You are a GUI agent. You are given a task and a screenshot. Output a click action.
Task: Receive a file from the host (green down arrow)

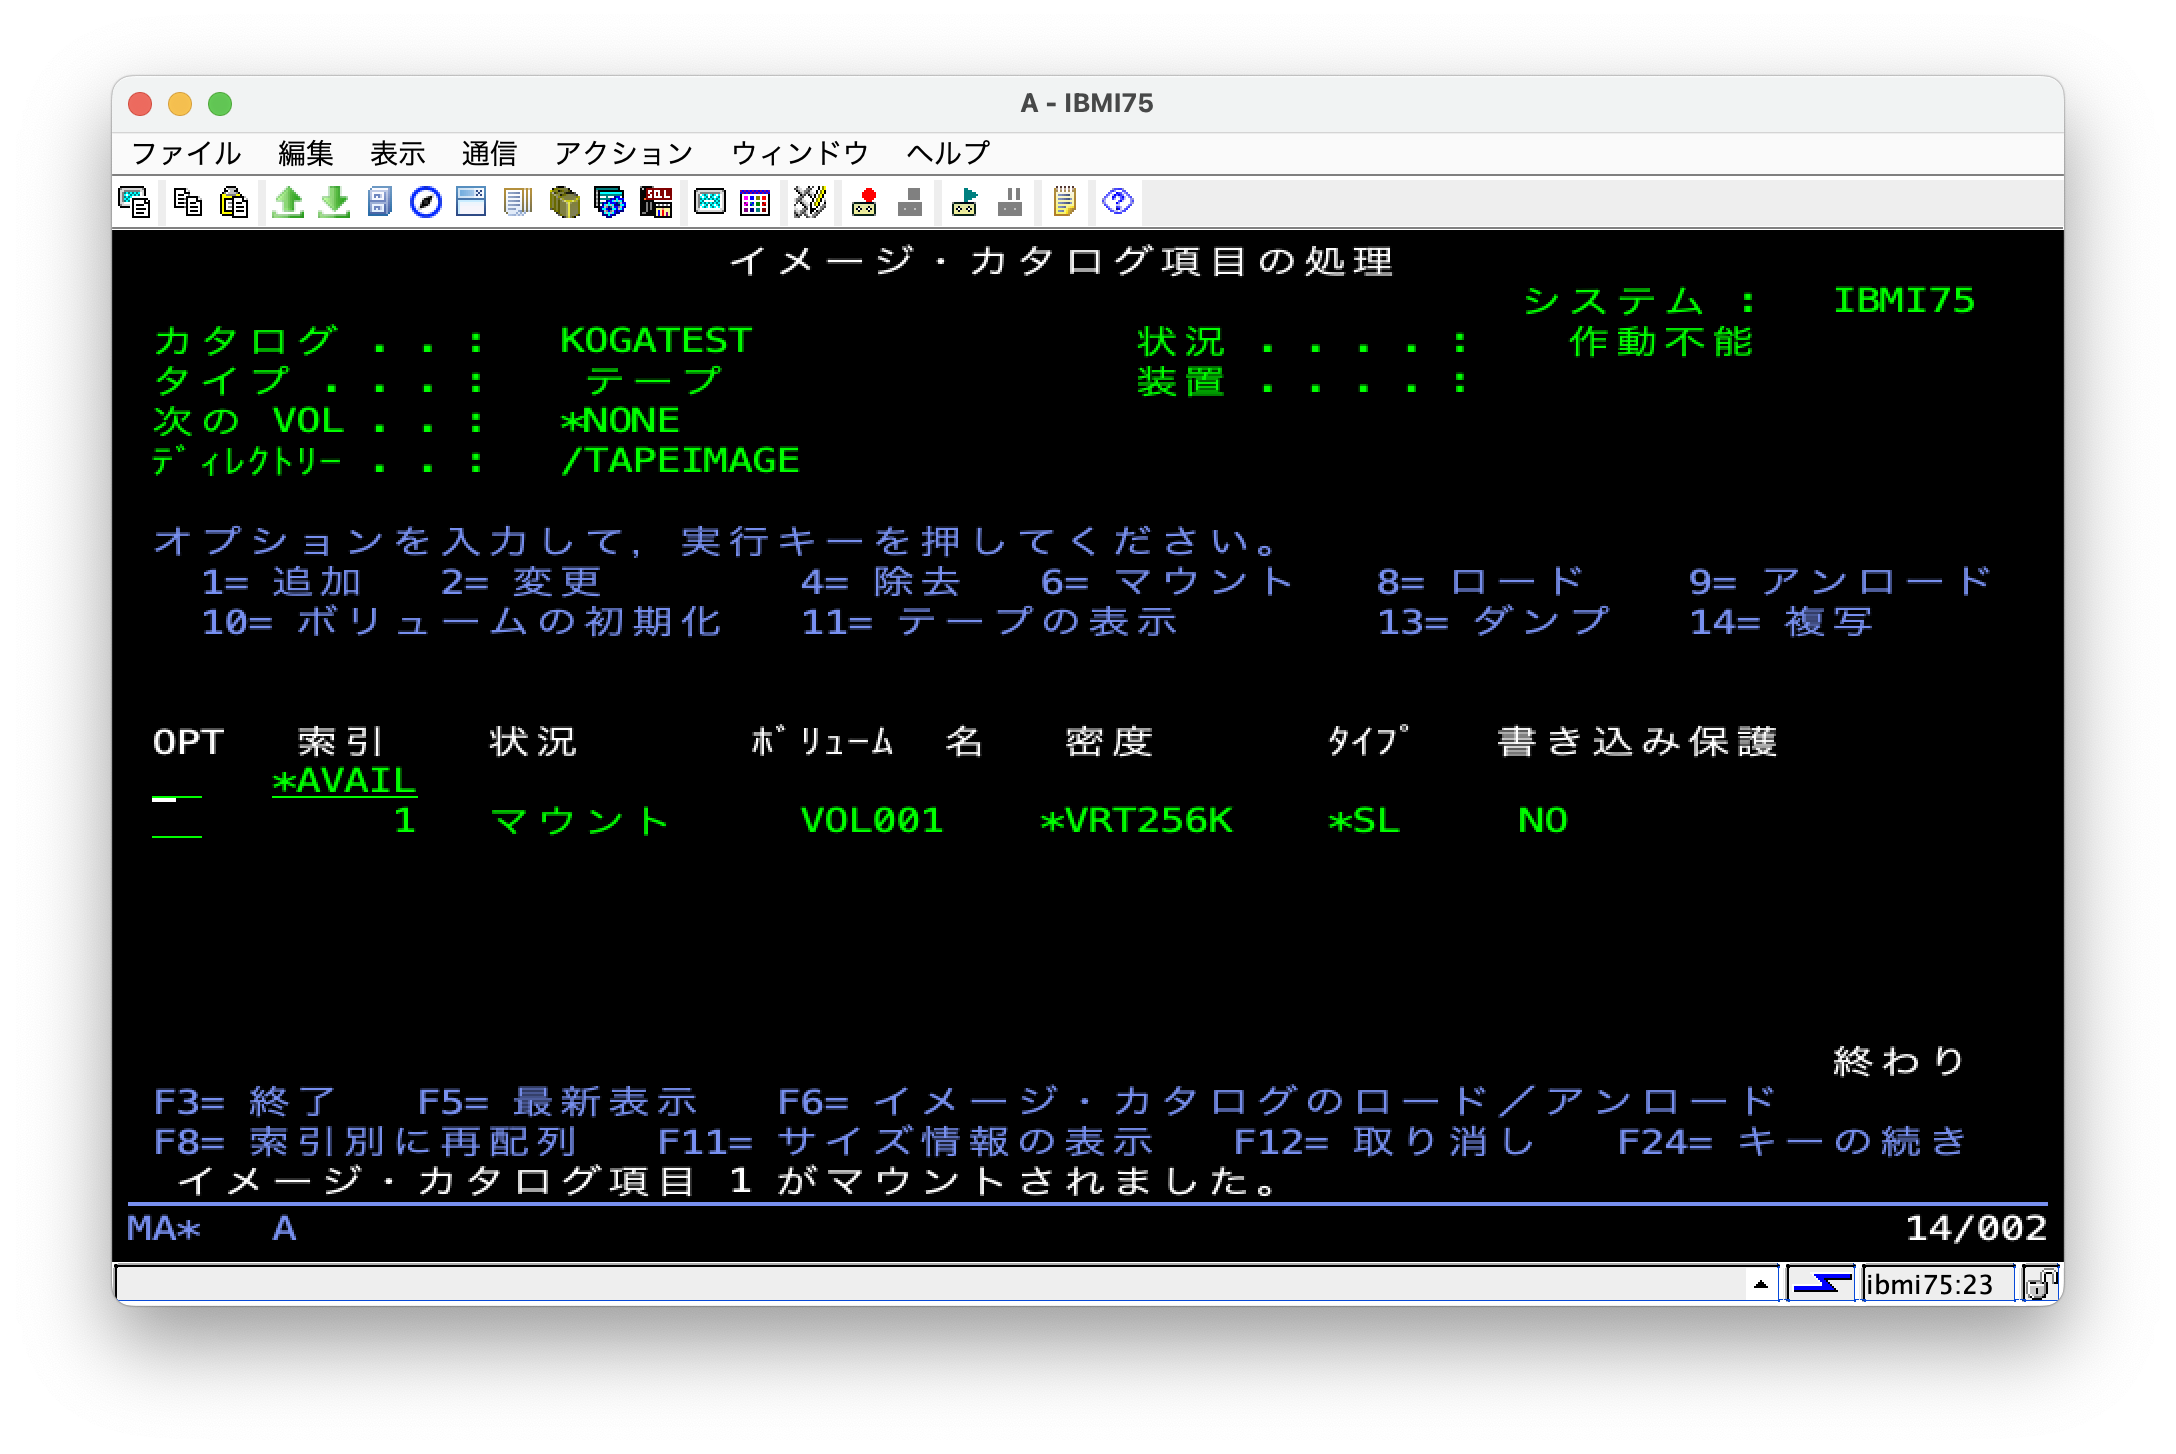coord(332,202)
